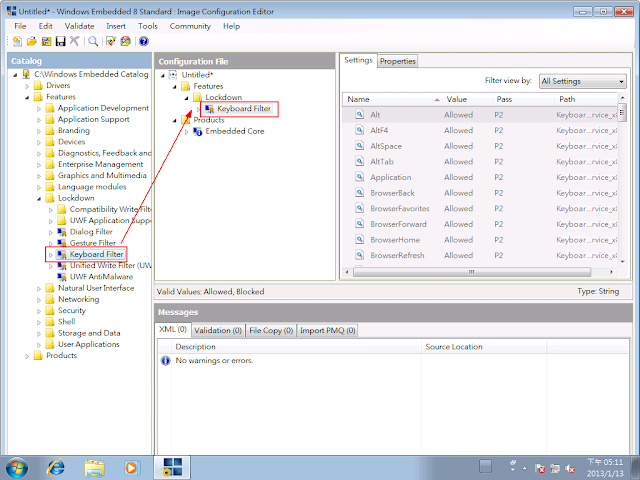Create a new configuration file via toolbar
Screen dimensions: 640x480
(x=17, y=41)
